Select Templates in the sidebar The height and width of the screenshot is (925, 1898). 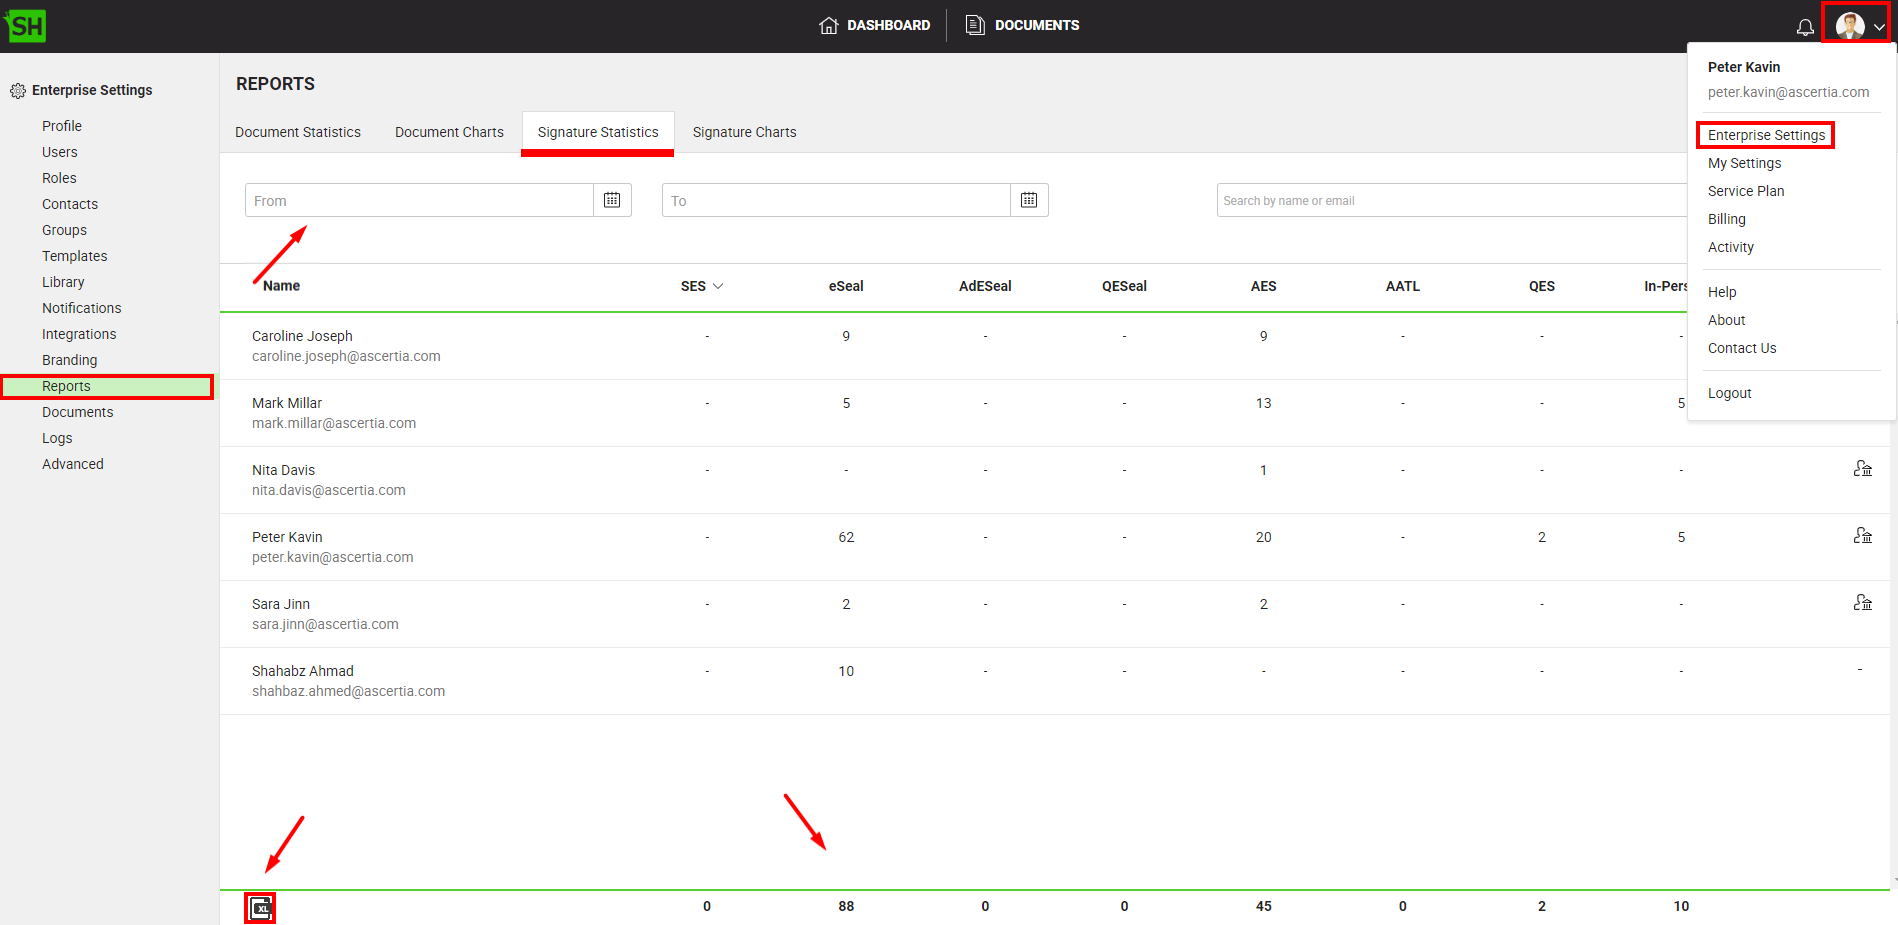point(74,256)
